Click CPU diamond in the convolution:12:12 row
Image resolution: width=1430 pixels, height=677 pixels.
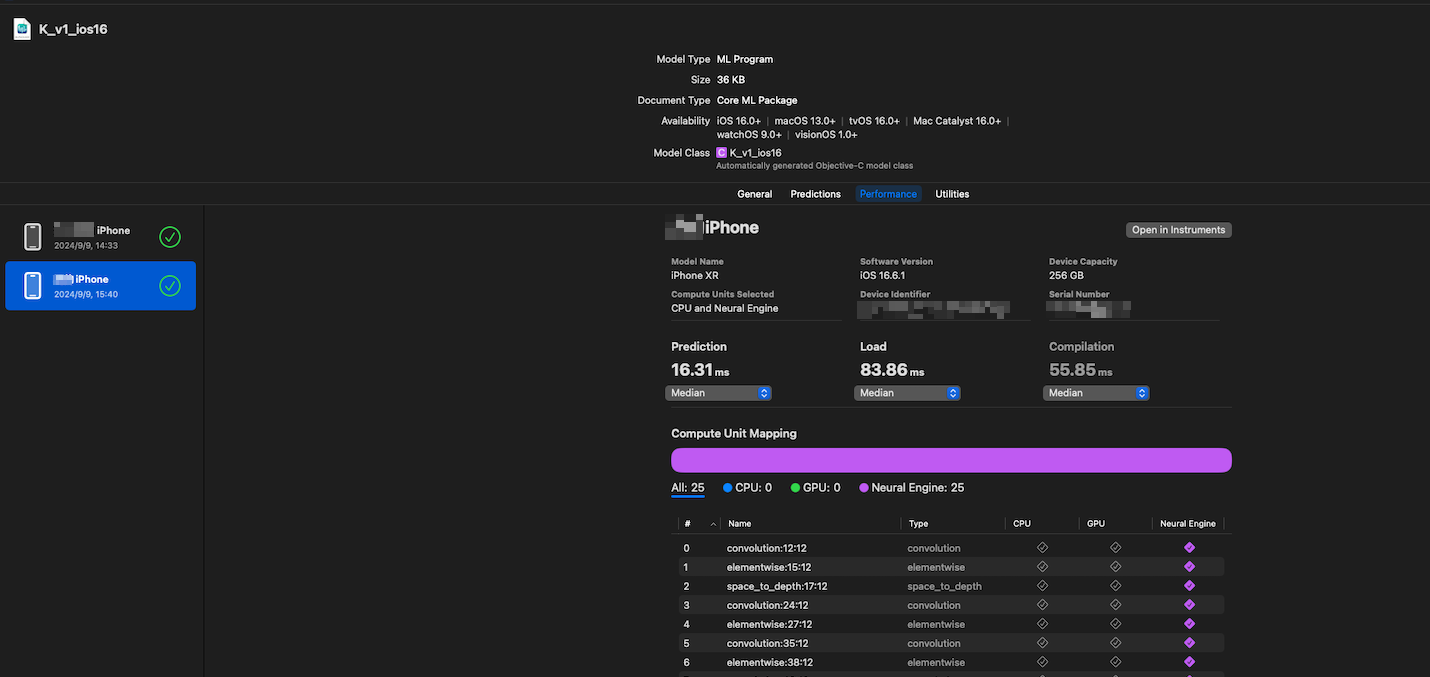(1042, 548)
